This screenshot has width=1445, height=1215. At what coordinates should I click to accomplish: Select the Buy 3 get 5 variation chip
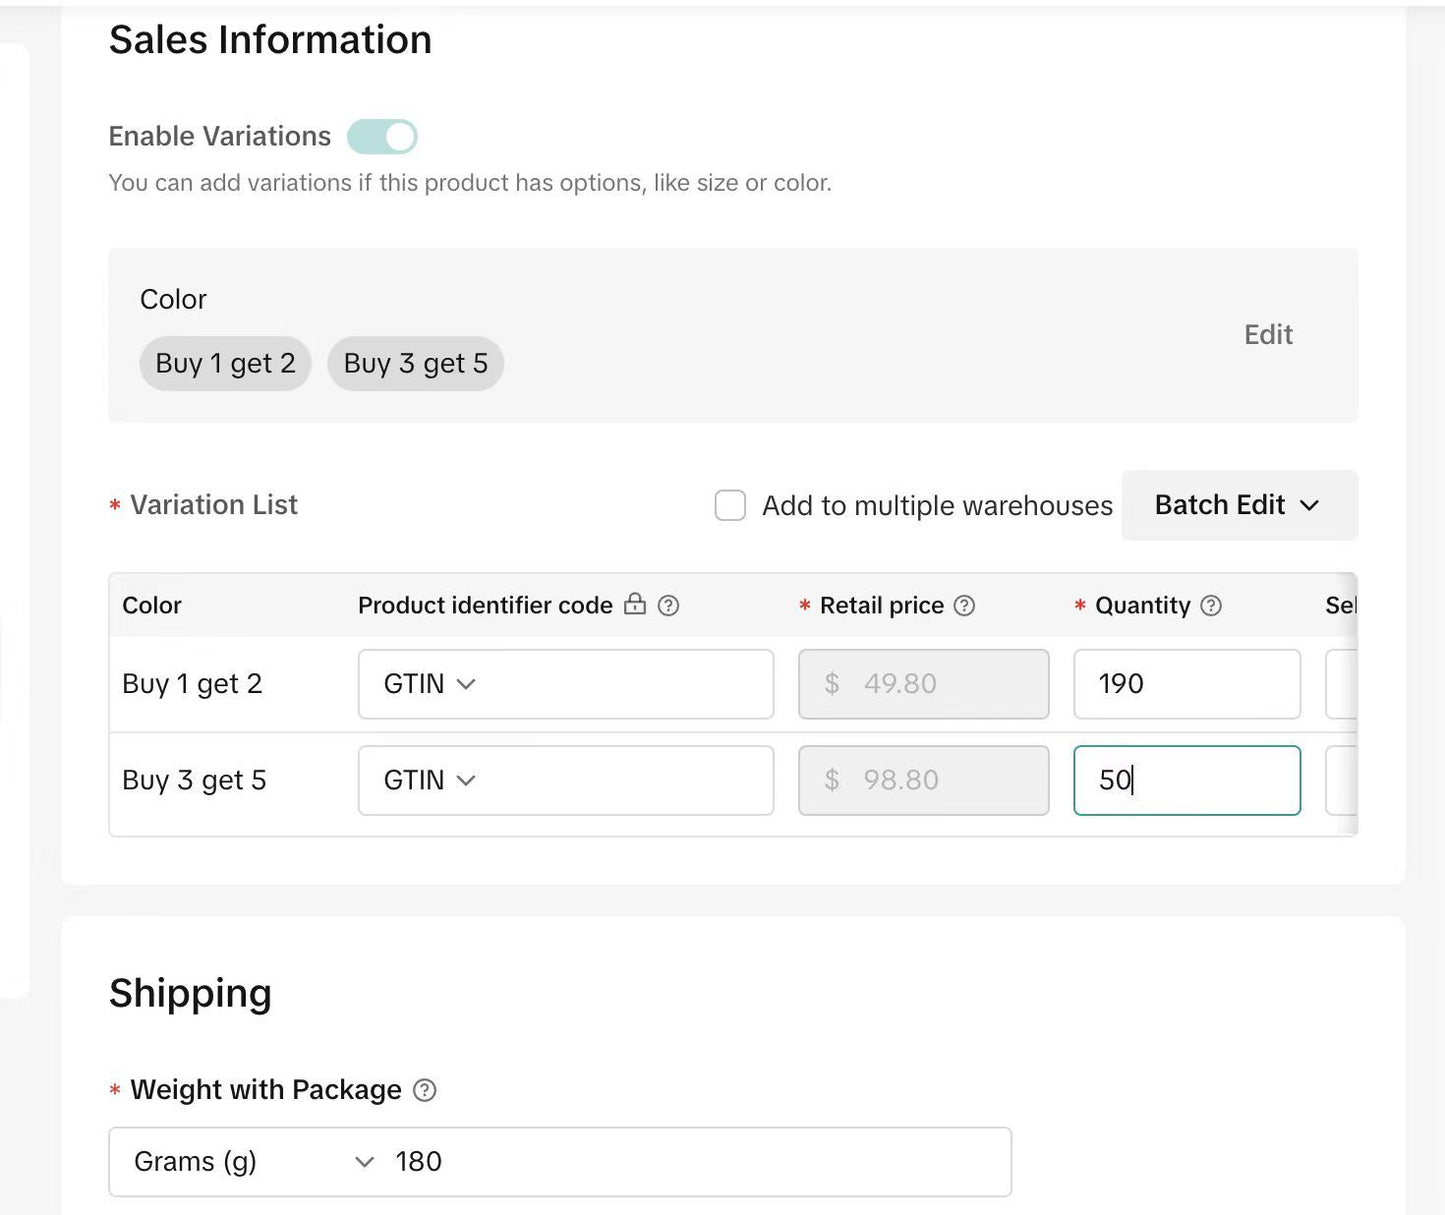coord(415,363)
